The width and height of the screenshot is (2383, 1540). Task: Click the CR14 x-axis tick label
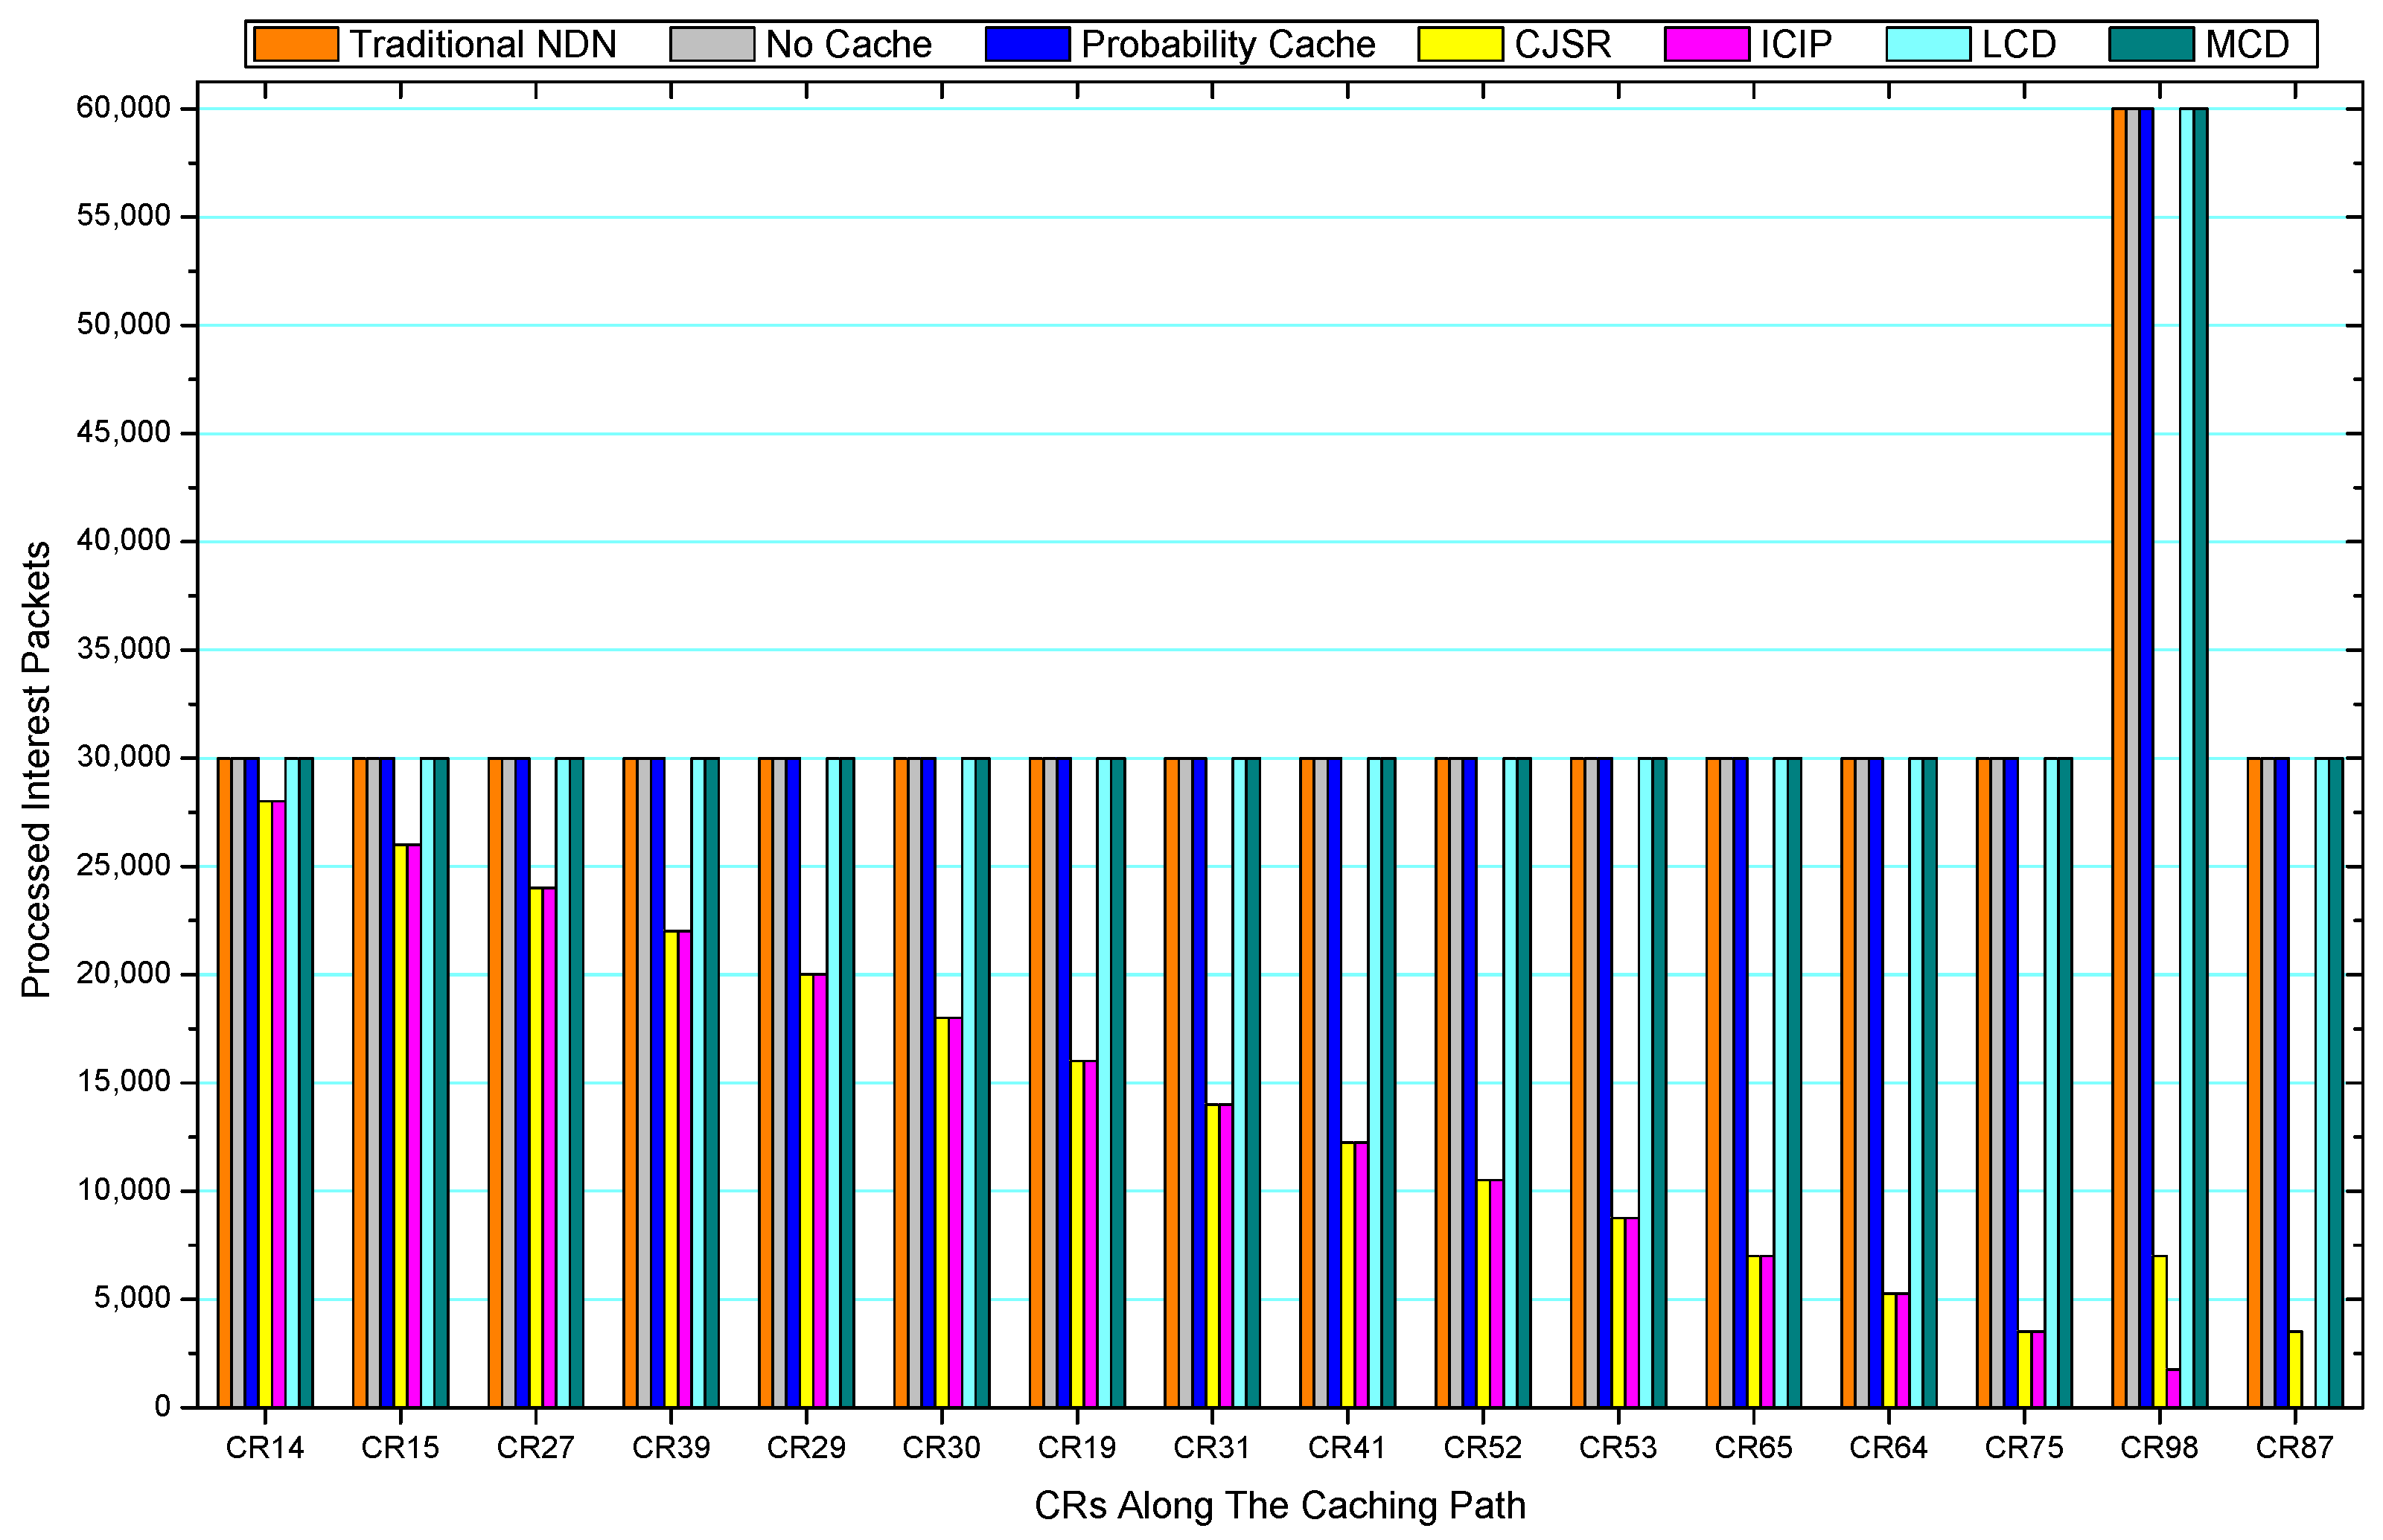tap(264, 1447)
